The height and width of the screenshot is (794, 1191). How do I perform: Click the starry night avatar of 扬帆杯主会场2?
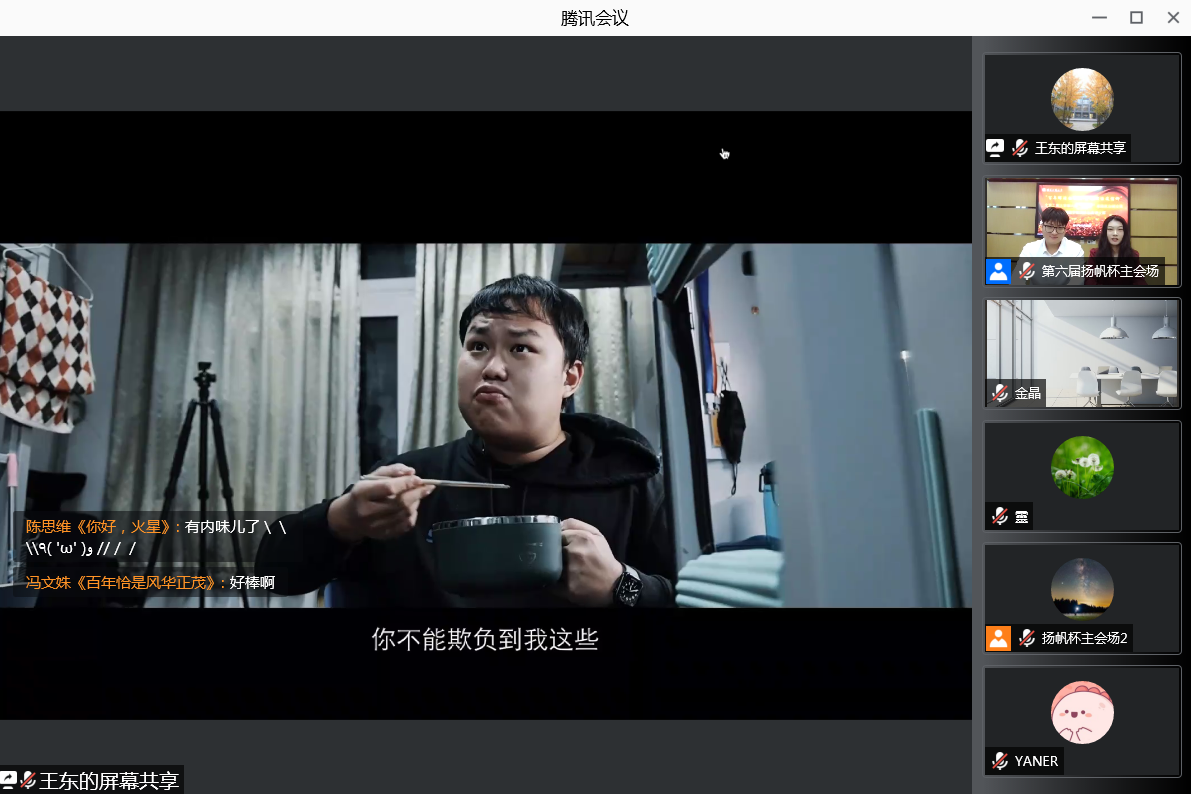tap(1082, 589)
